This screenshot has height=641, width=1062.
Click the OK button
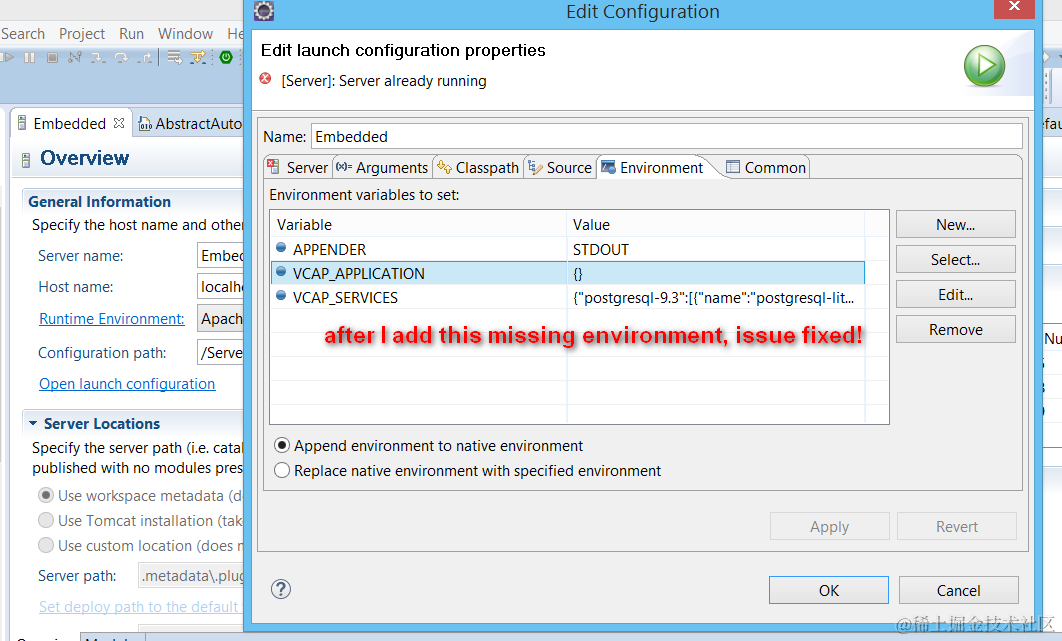(829, 590)
